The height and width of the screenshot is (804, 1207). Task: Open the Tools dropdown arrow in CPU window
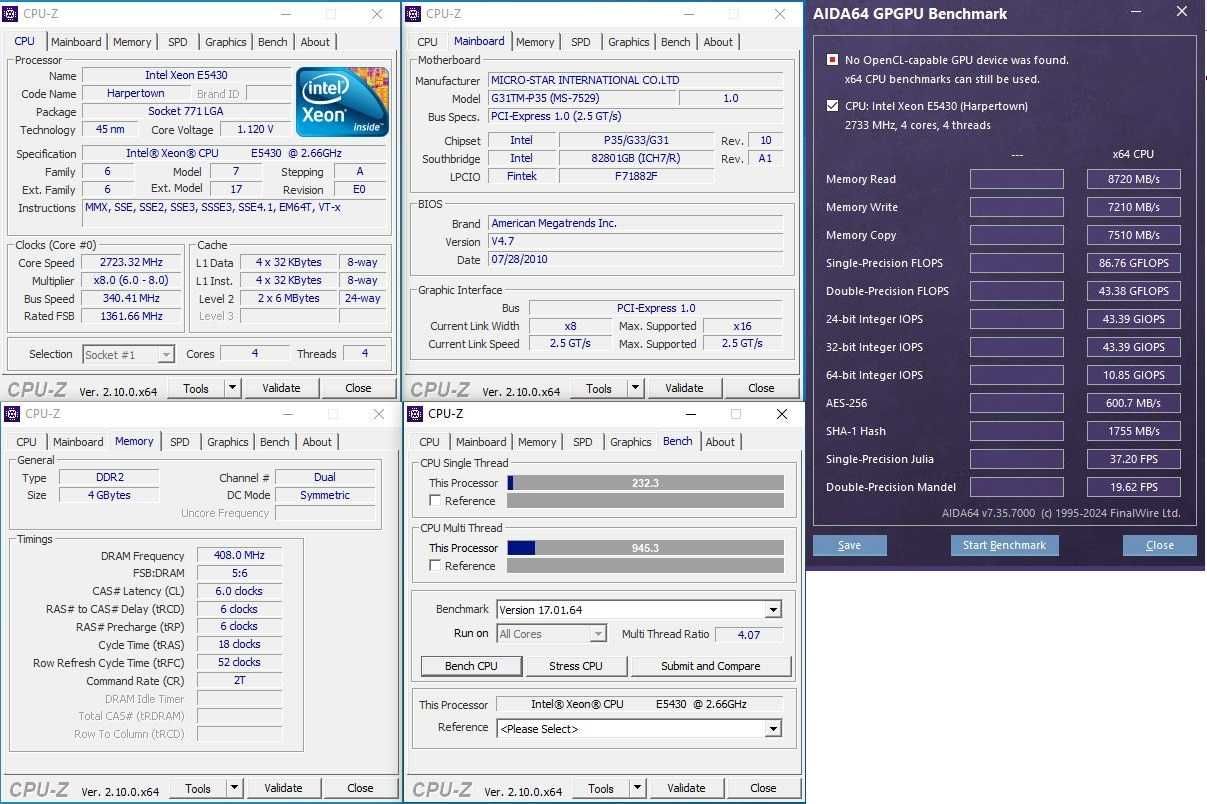coord(233,388)
